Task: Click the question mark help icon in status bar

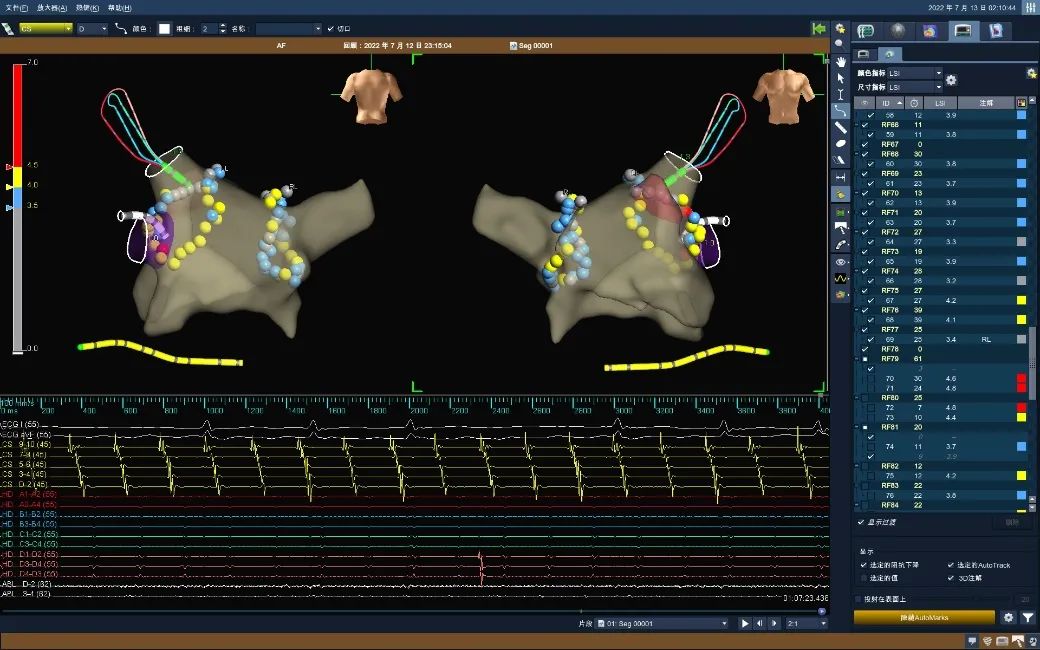Action: point(1032,641)
